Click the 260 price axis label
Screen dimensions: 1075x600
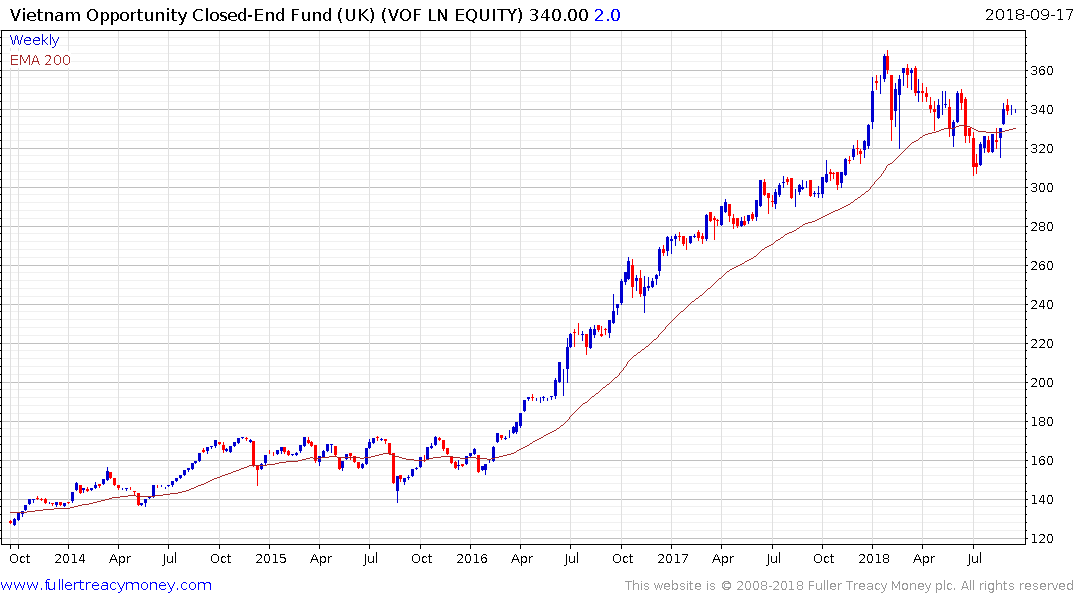1042,265
